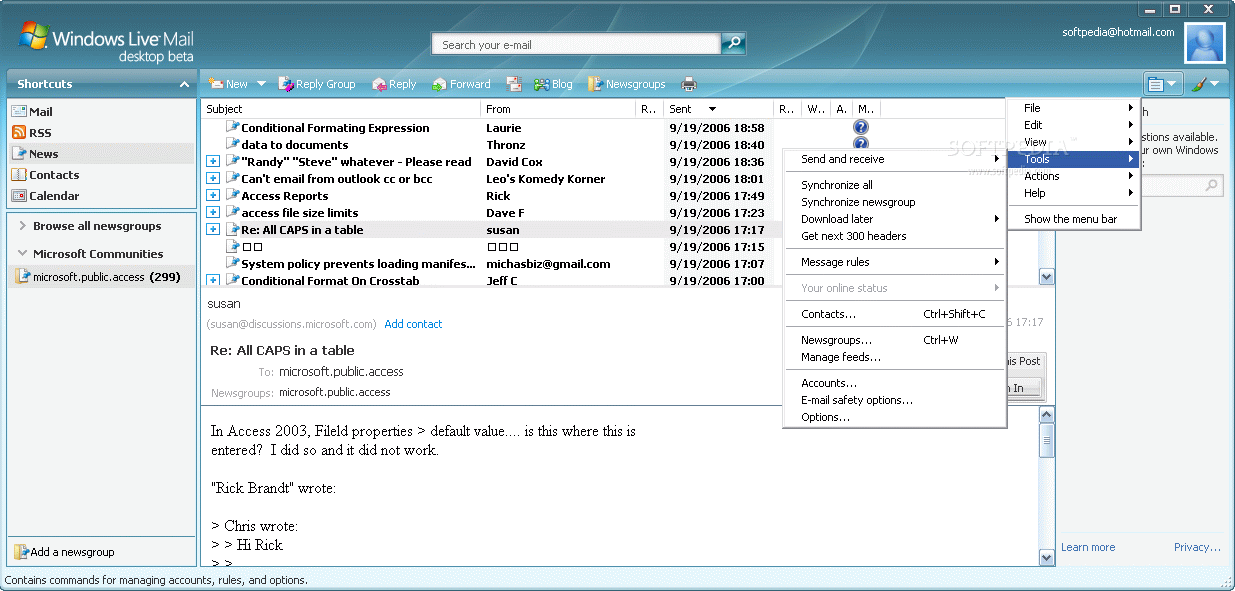Screen dimensions: 1235x591
Task: Print using the printer icon
Action: coord(689,84)
